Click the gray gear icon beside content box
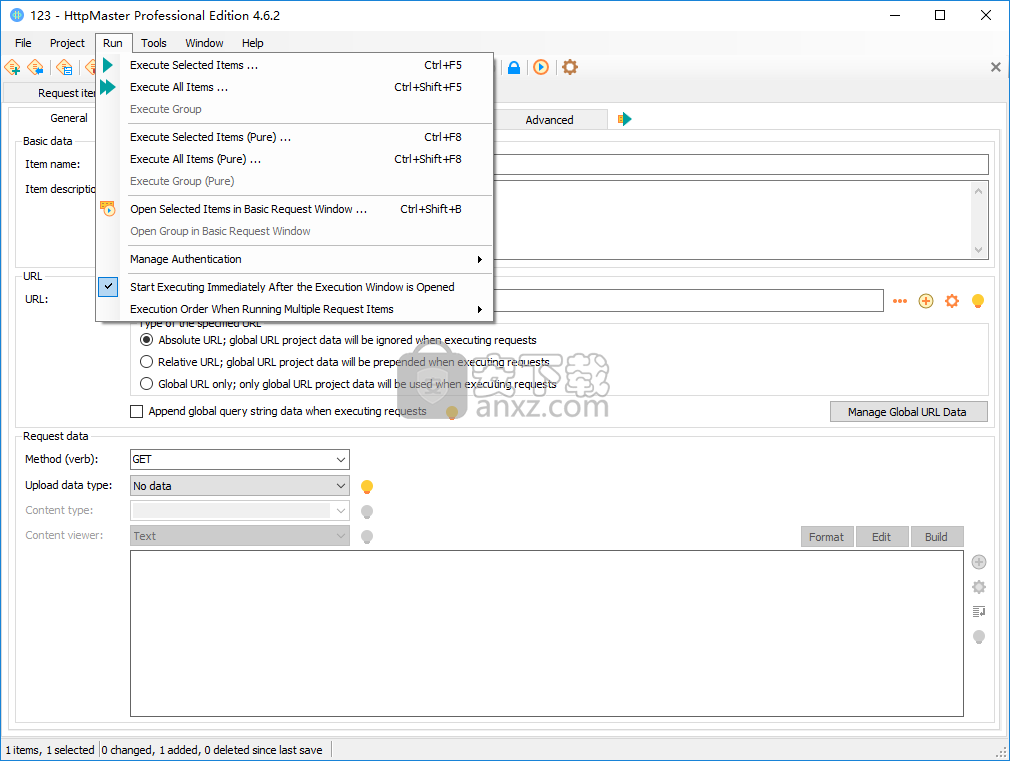1010x761 pixels. tap(979, 587)
